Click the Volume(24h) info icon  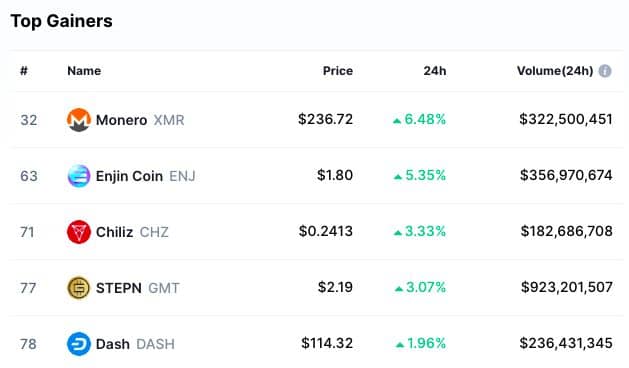[x=605, y=71]
